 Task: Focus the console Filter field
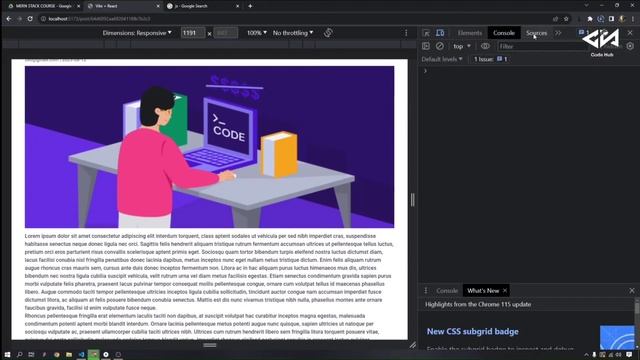tap(542, 47)
